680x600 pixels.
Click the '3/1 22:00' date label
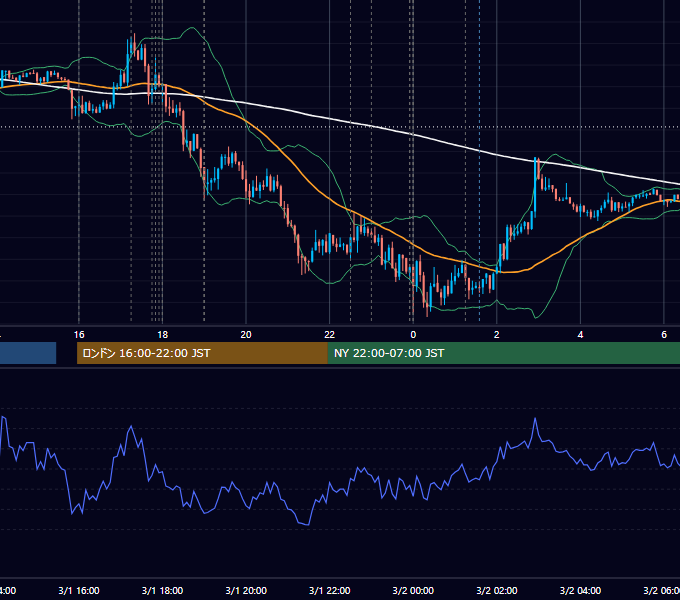pos(330,591)
